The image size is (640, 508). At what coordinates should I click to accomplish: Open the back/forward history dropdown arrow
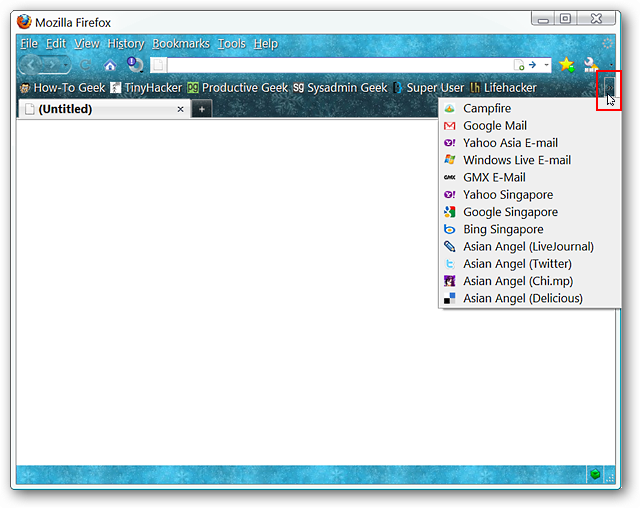pos(66,65)
